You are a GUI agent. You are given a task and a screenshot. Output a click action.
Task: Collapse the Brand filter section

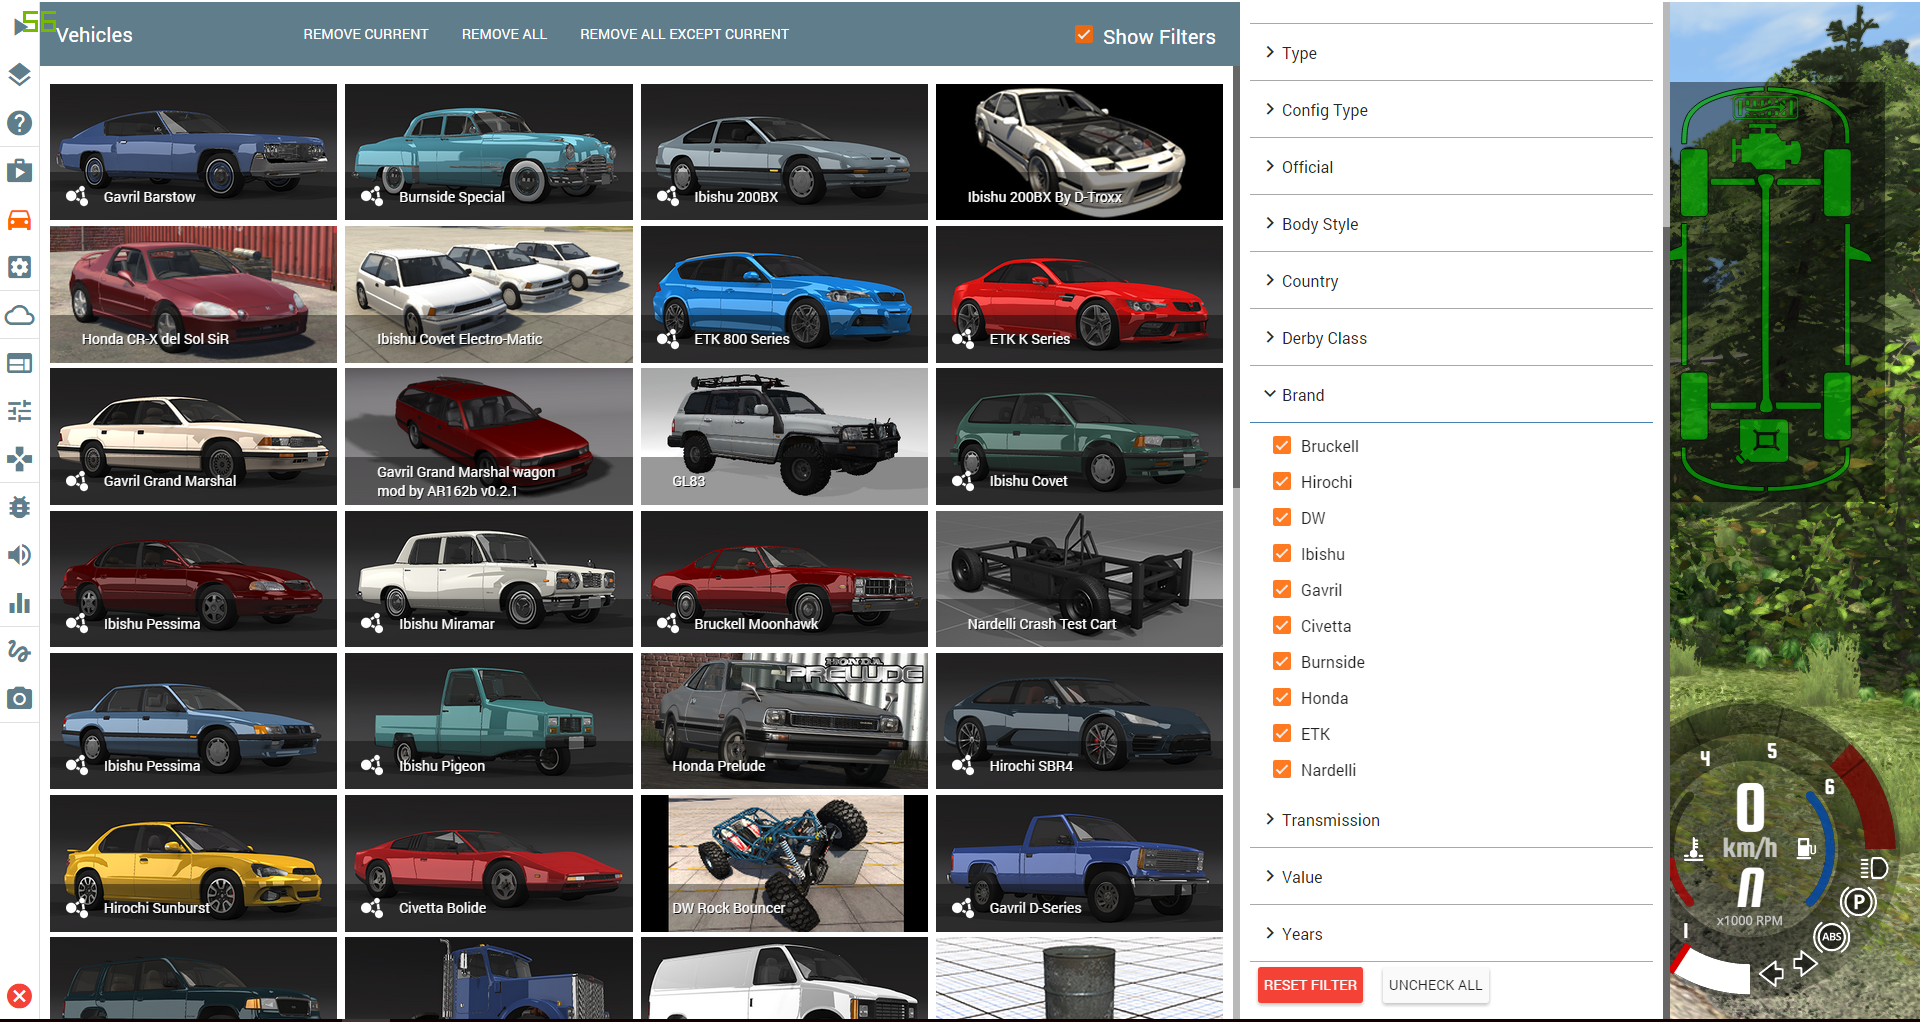1451,395
